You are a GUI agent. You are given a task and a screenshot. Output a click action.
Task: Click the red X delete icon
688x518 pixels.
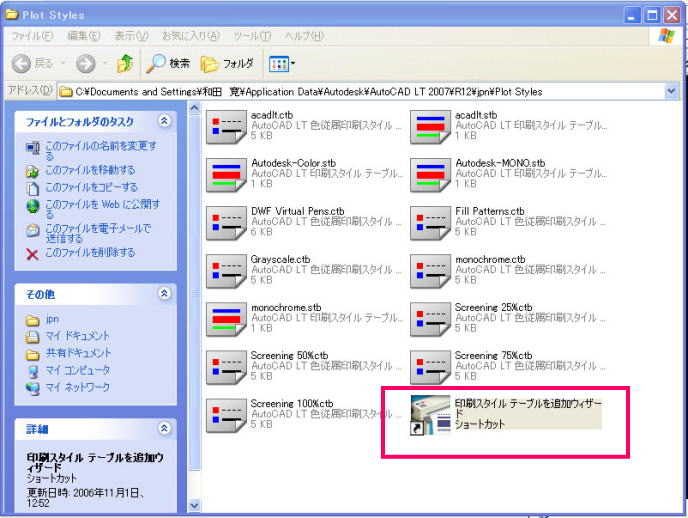tap(32, 254)
